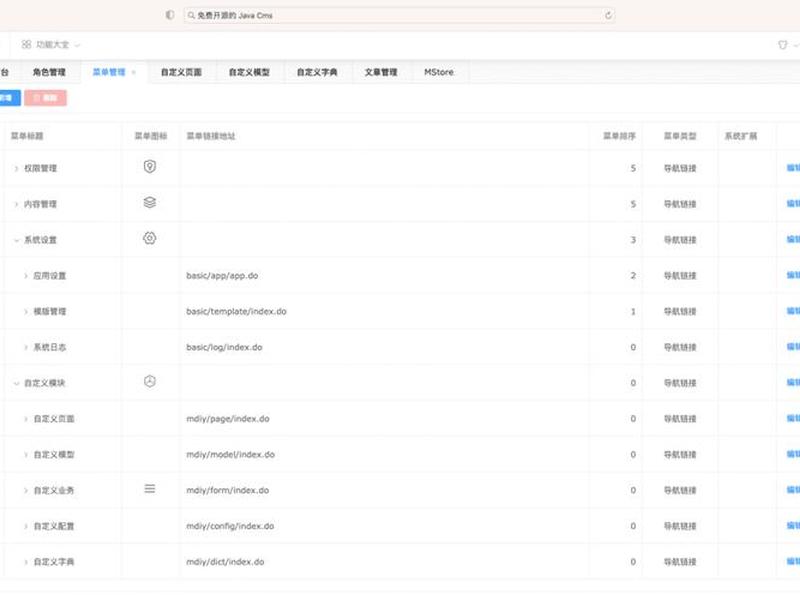Click the 功能大全 label

52,45
